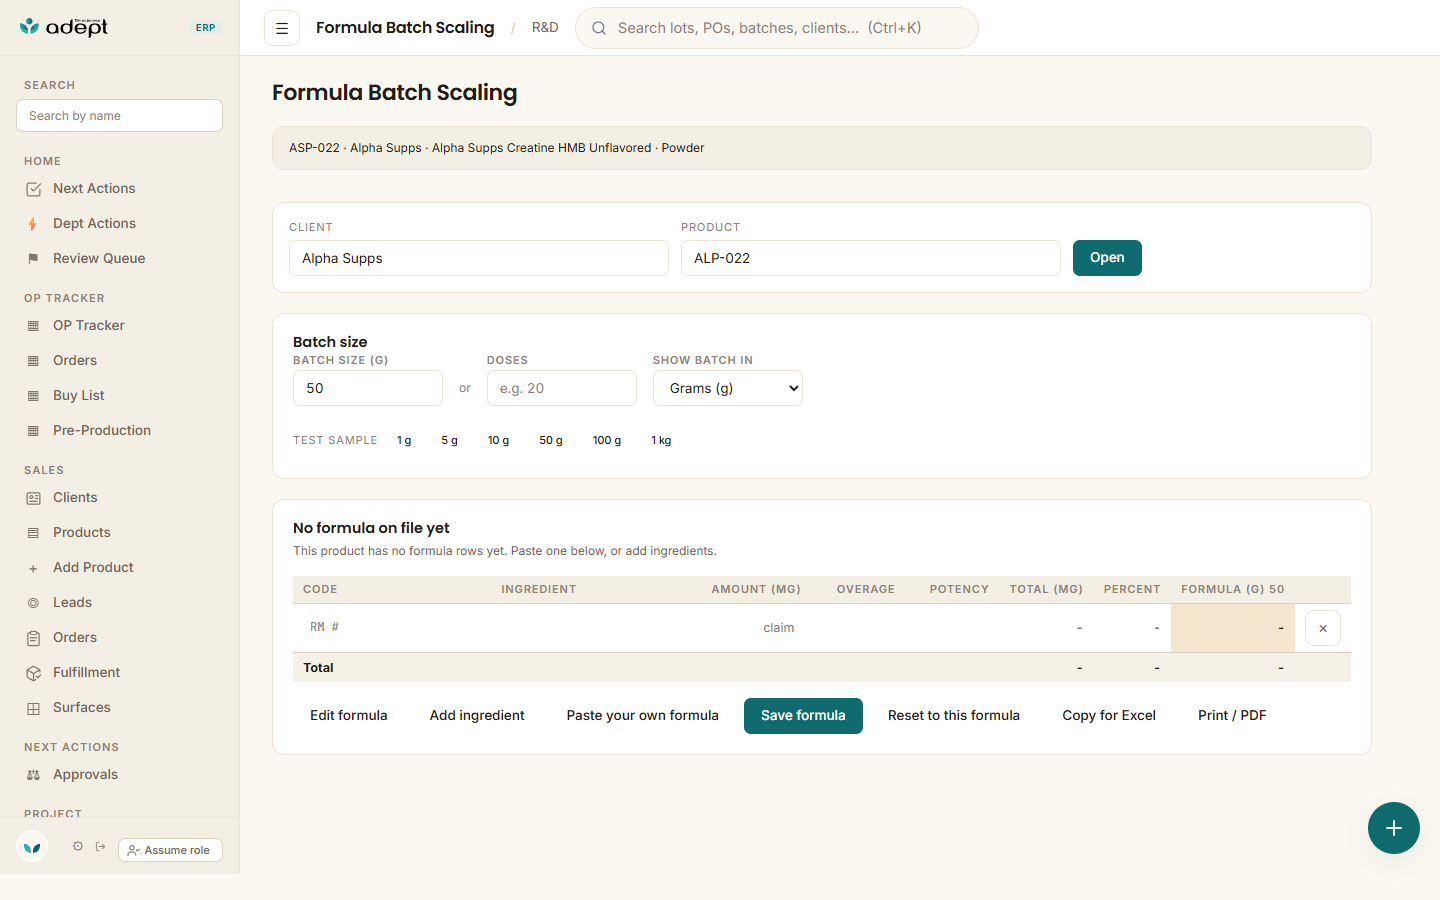The image size is (1440, 900).
Task: Click the sign-out arrow icon in the sidebar footer
Action: point(101,847)
